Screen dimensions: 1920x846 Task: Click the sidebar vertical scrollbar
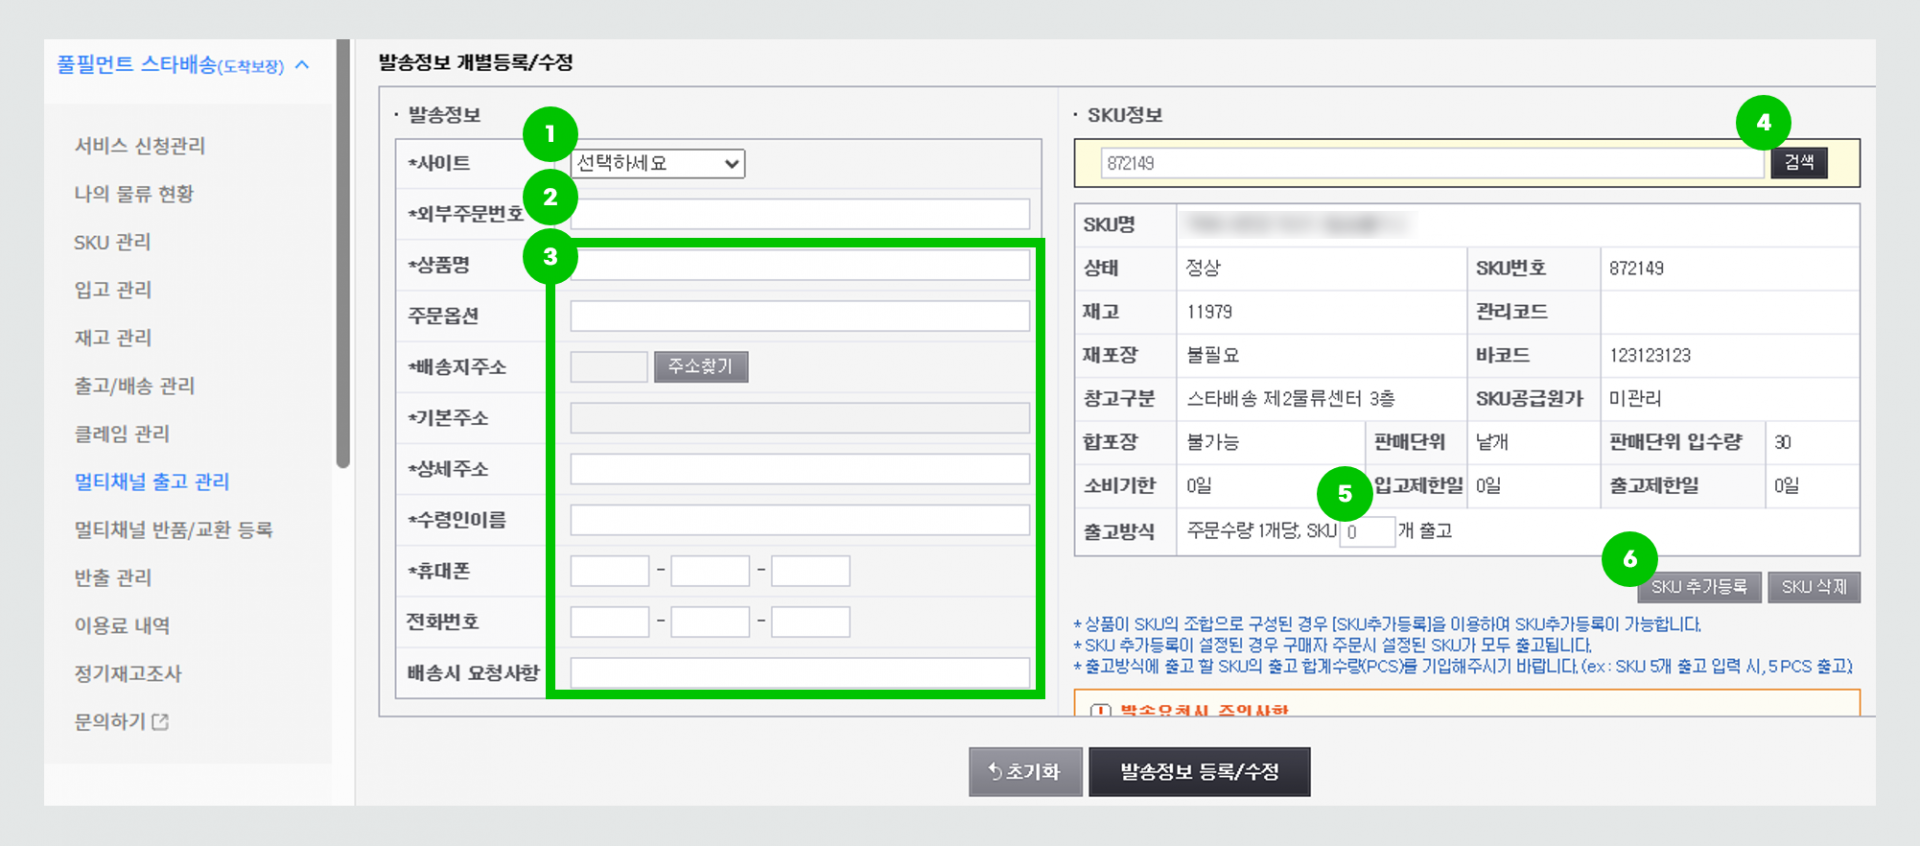click(x=343, y=254)
